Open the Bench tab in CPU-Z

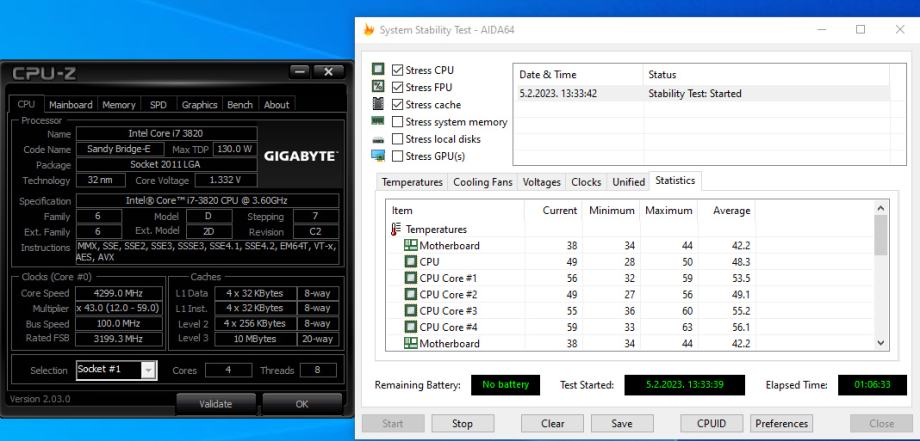pyautogui.click(x=240, y=105)
